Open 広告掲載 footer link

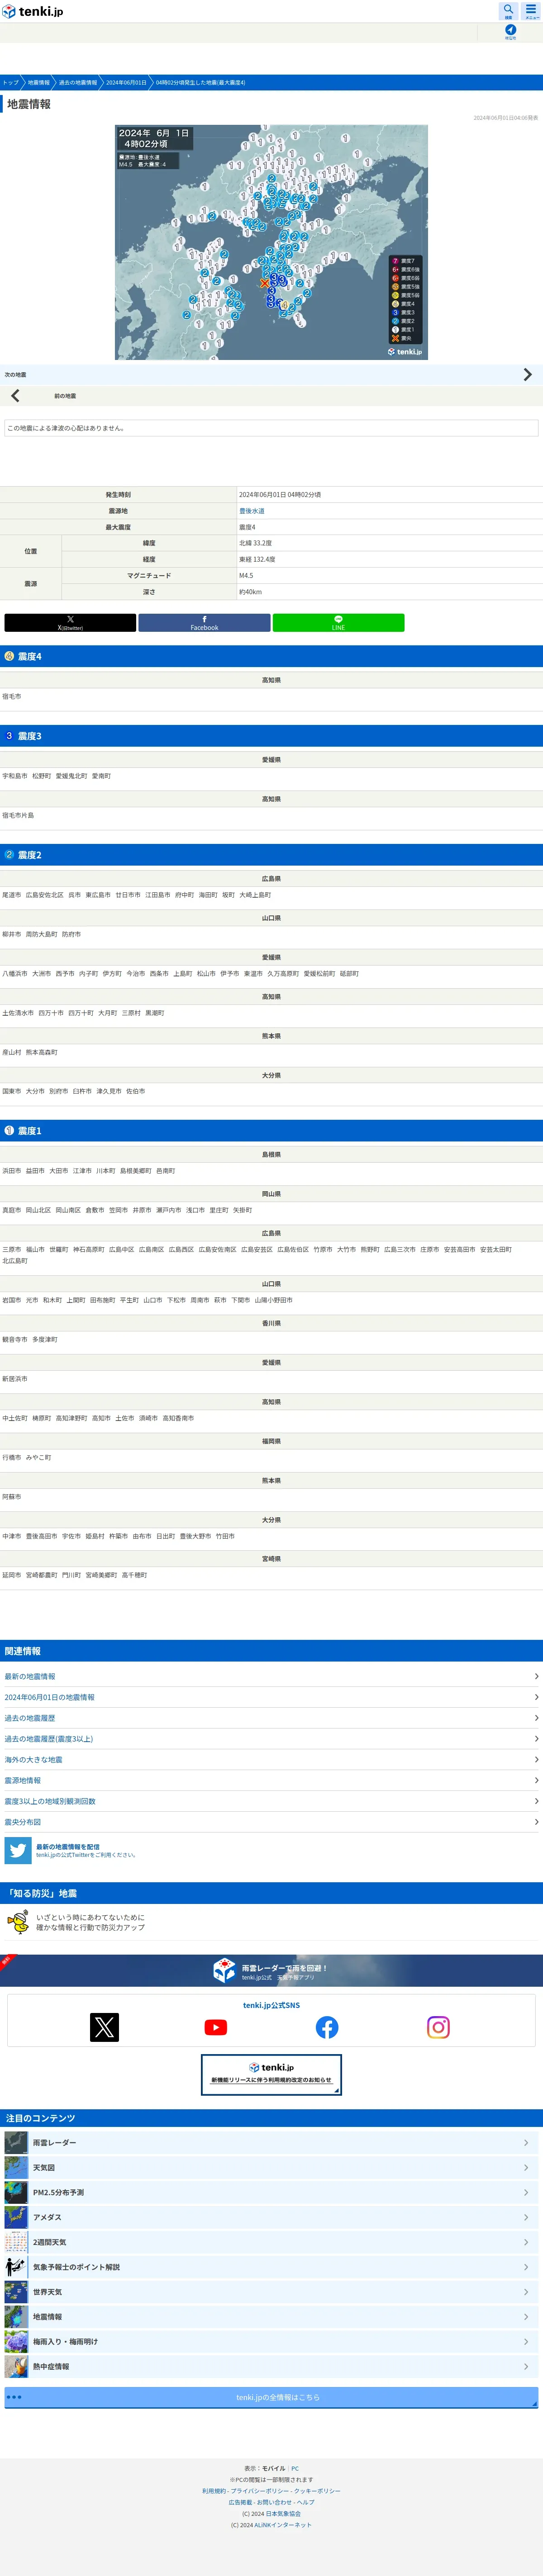240,2502
